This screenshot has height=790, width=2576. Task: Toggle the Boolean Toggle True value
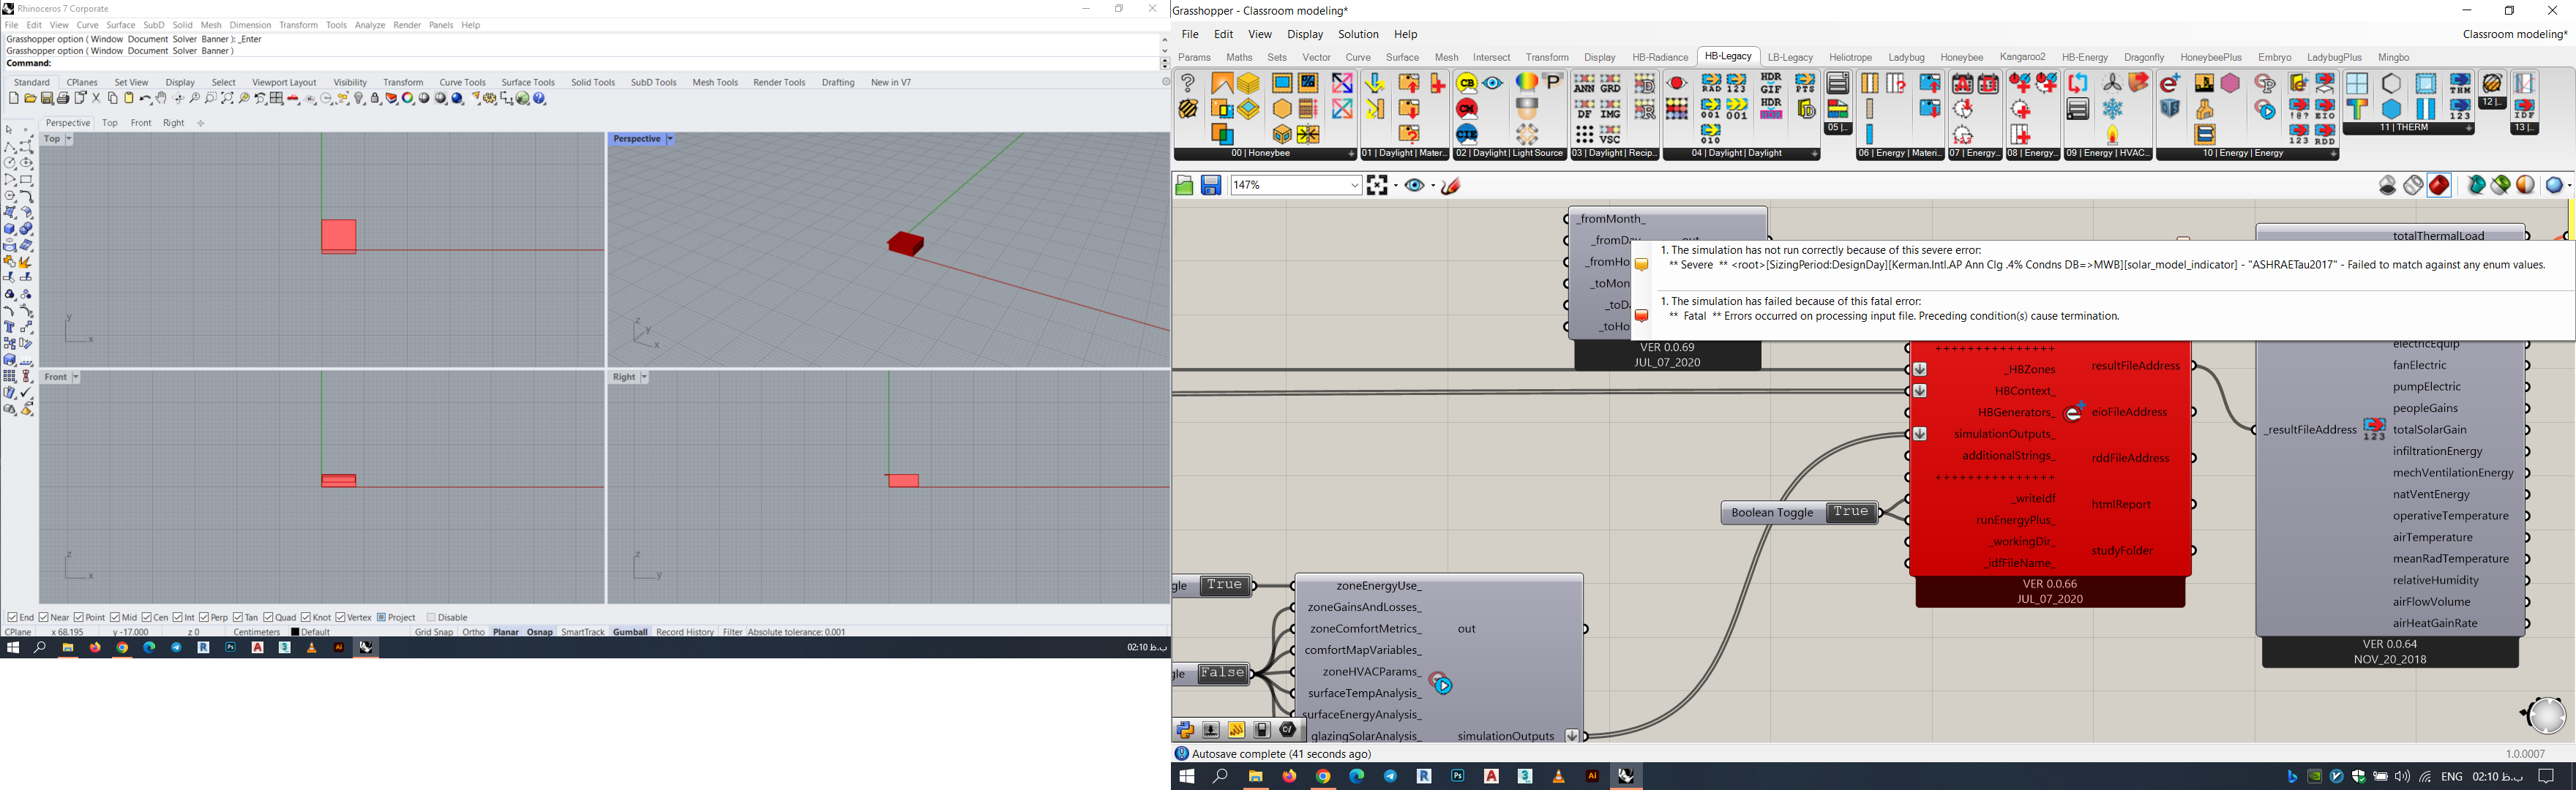click(1850, 513)
